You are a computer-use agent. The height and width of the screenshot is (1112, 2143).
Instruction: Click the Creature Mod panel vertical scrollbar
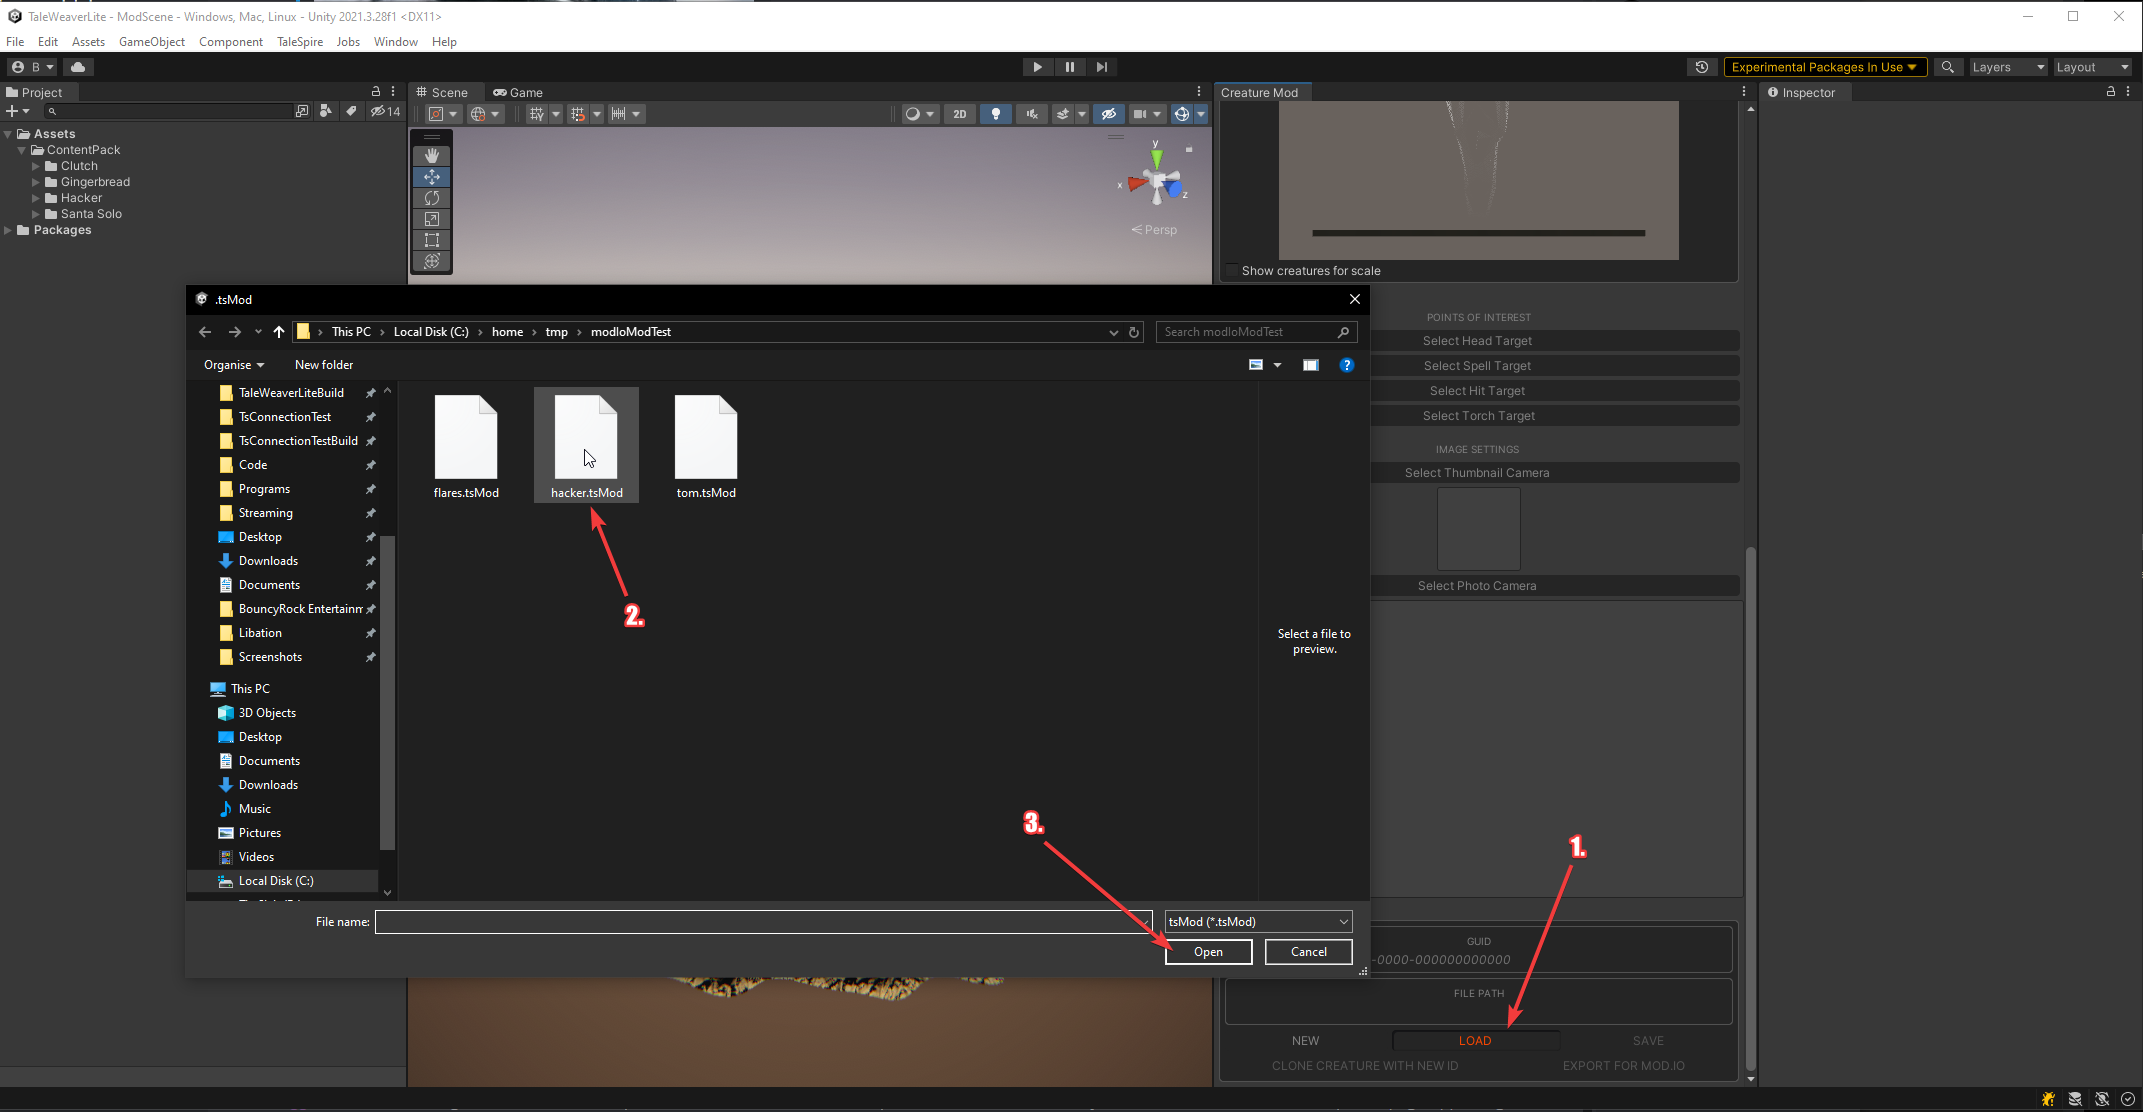1750,800
